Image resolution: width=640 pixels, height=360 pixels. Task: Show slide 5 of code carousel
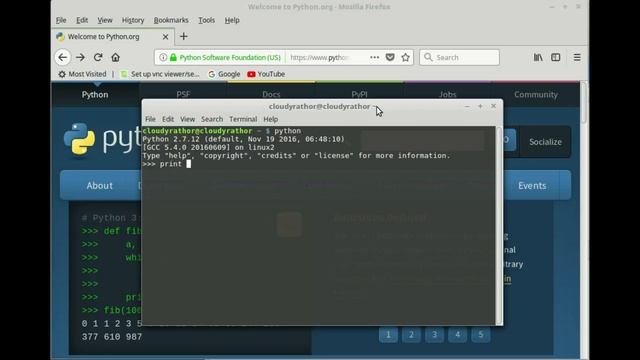click(481, 335)
